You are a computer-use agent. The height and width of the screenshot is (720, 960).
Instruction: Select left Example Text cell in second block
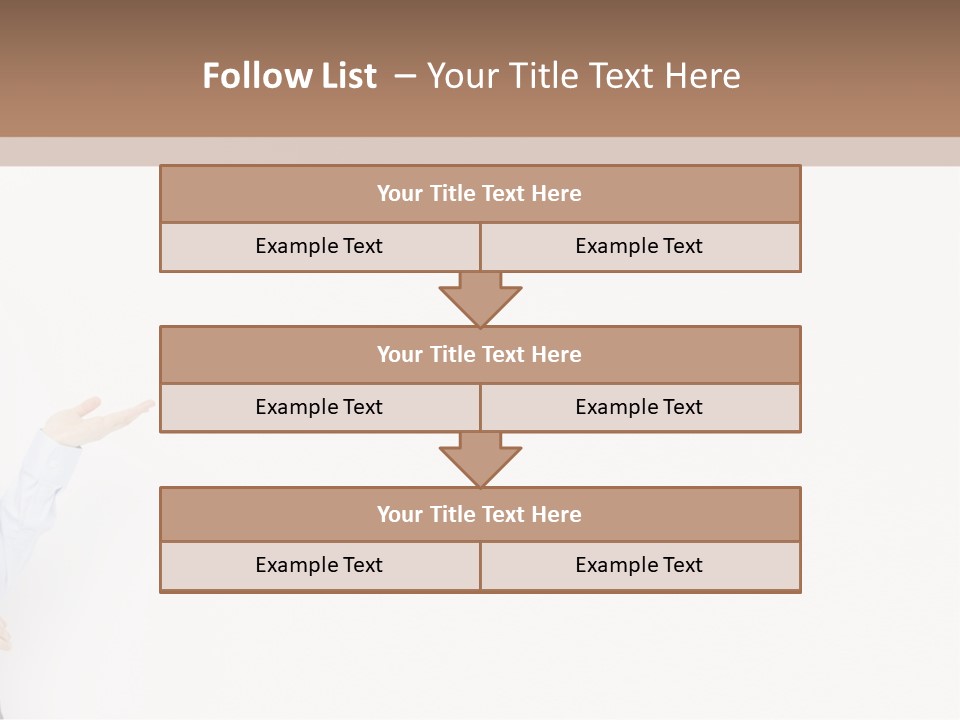point(319,407)
